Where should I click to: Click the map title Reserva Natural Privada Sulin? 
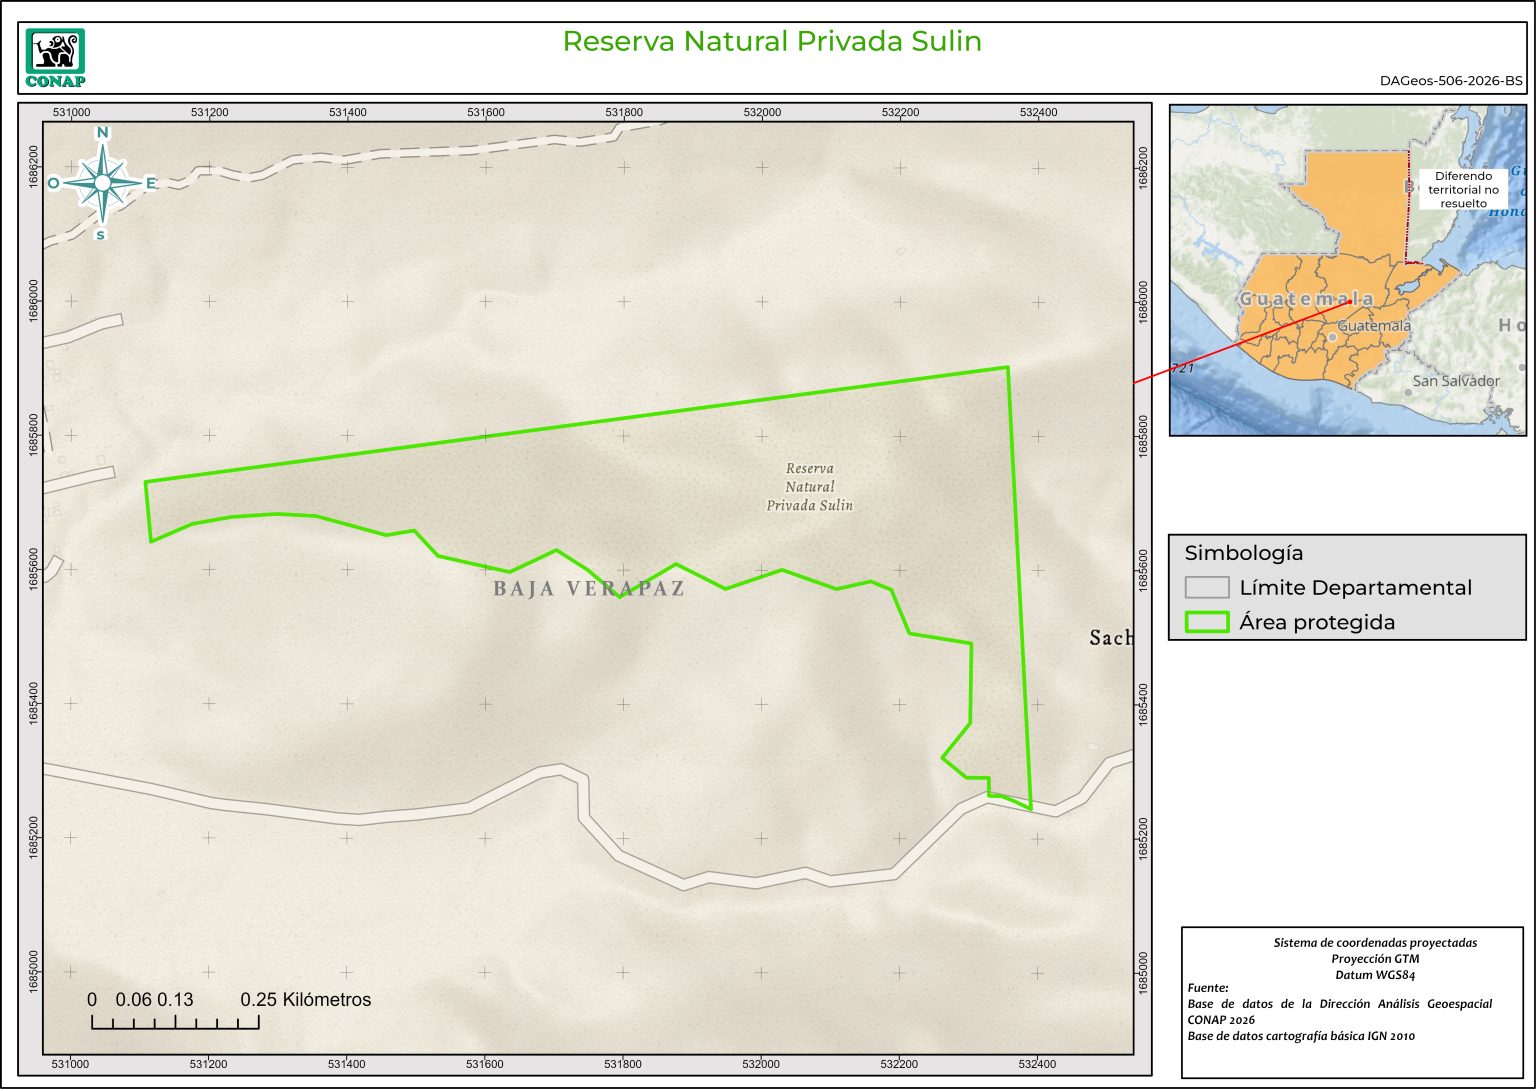tap(772, 41)
